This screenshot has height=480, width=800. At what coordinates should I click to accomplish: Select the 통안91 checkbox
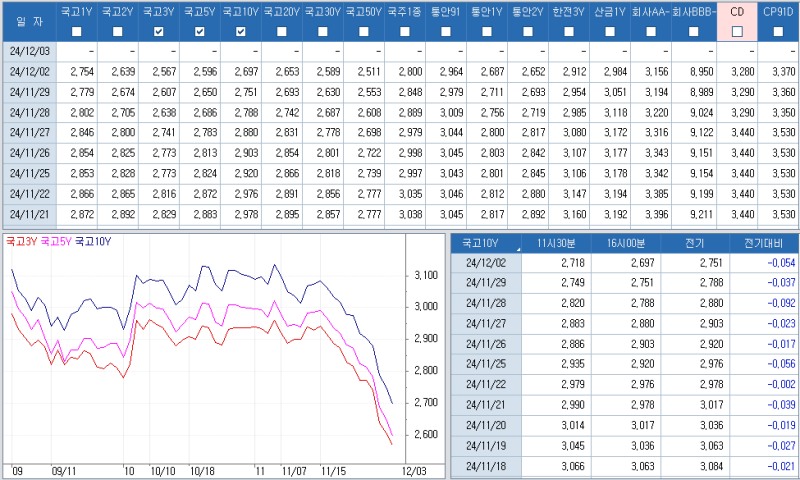pos(446,32)
